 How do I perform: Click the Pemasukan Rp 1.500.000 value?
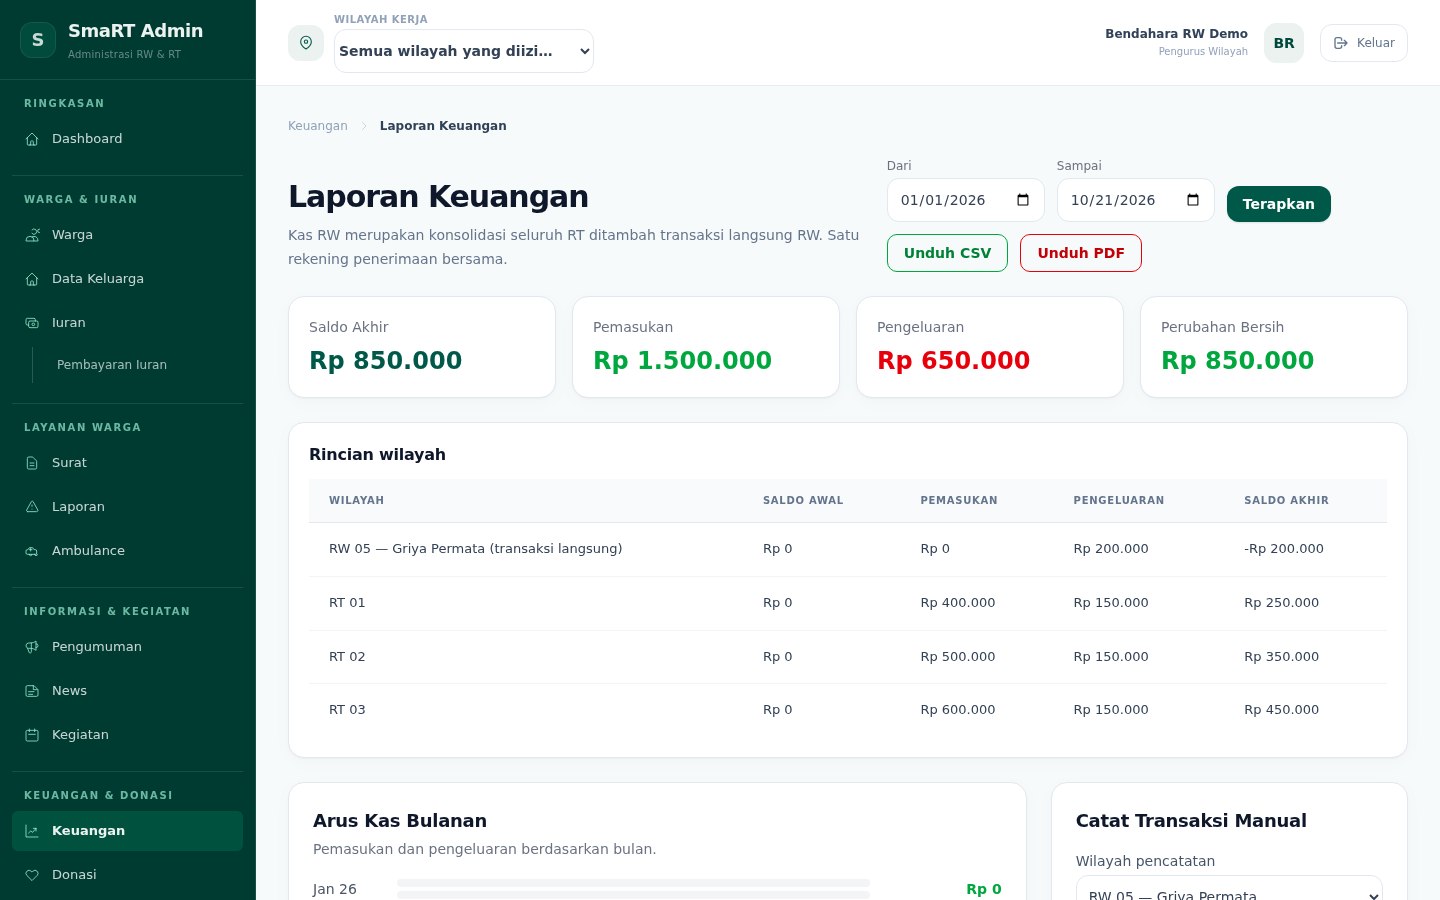(x=683, y=360)
